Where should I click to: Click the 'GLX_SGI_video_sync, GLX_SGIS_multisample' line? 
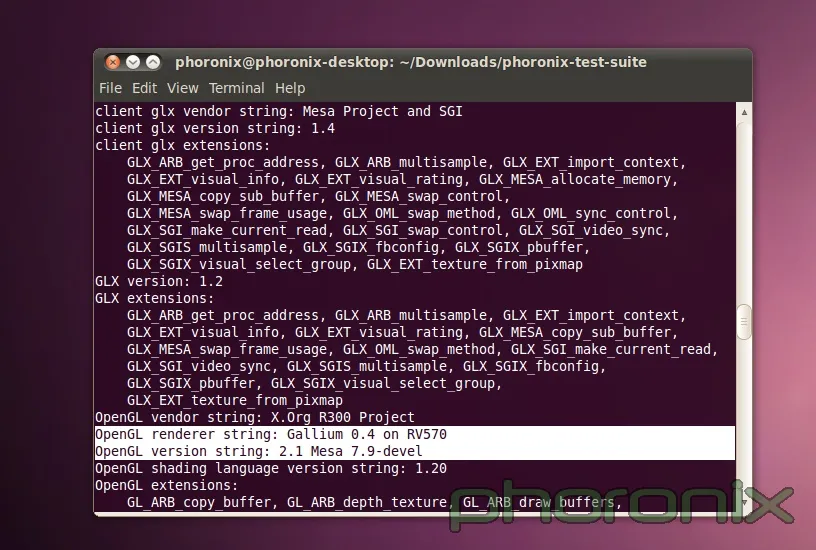coord(366,366)
